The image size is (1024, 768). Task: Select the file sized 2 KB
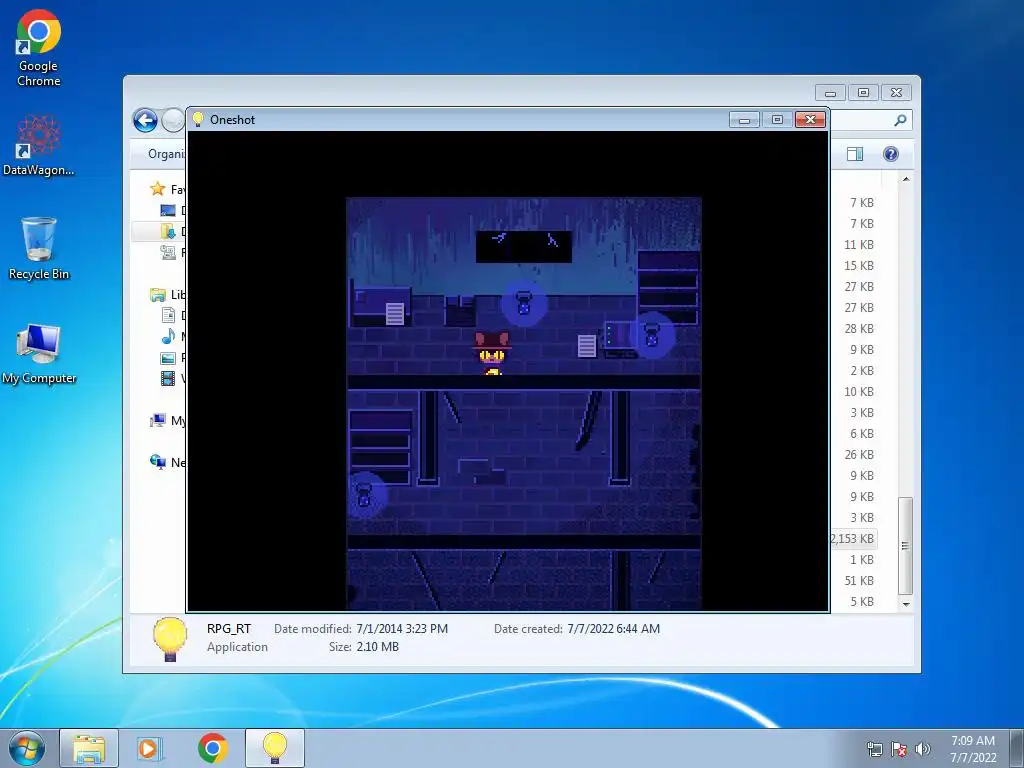point(862,370)
